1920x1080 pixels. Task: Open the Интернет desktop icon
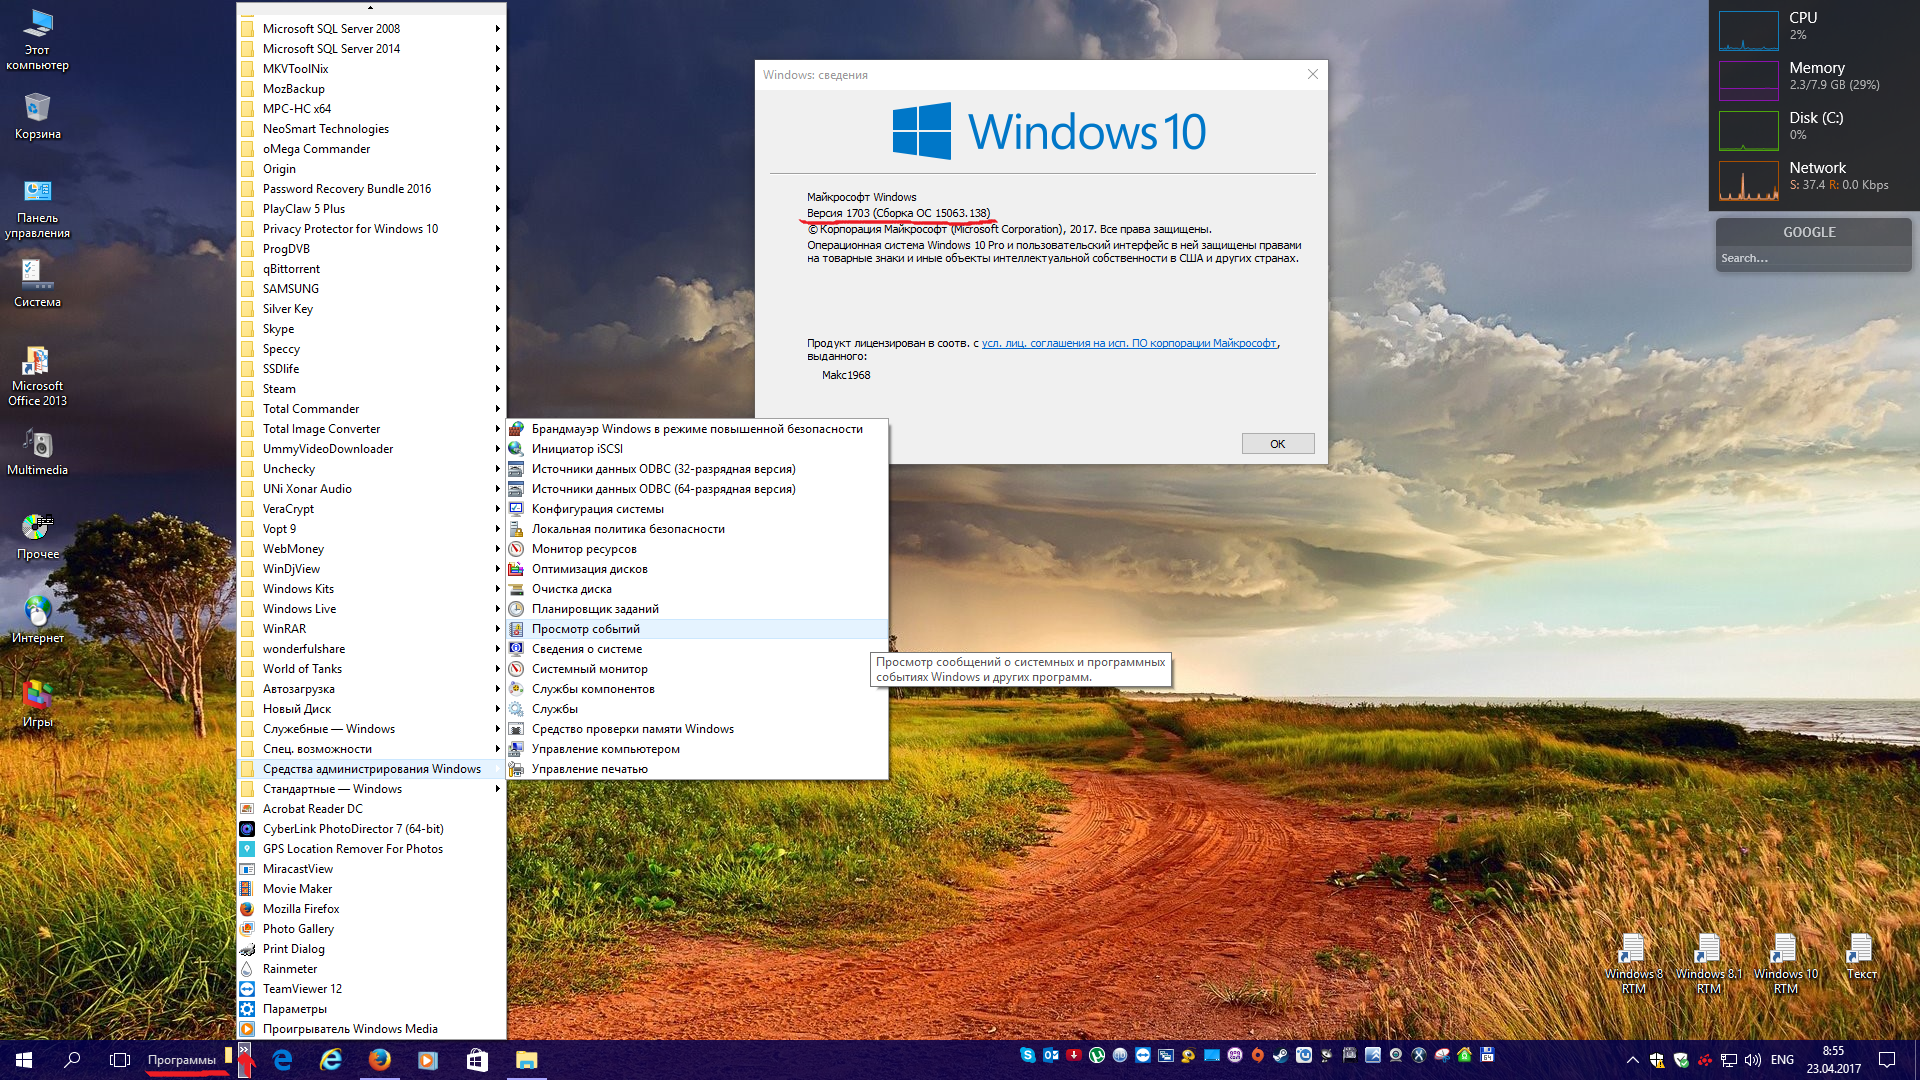[37, 620]
